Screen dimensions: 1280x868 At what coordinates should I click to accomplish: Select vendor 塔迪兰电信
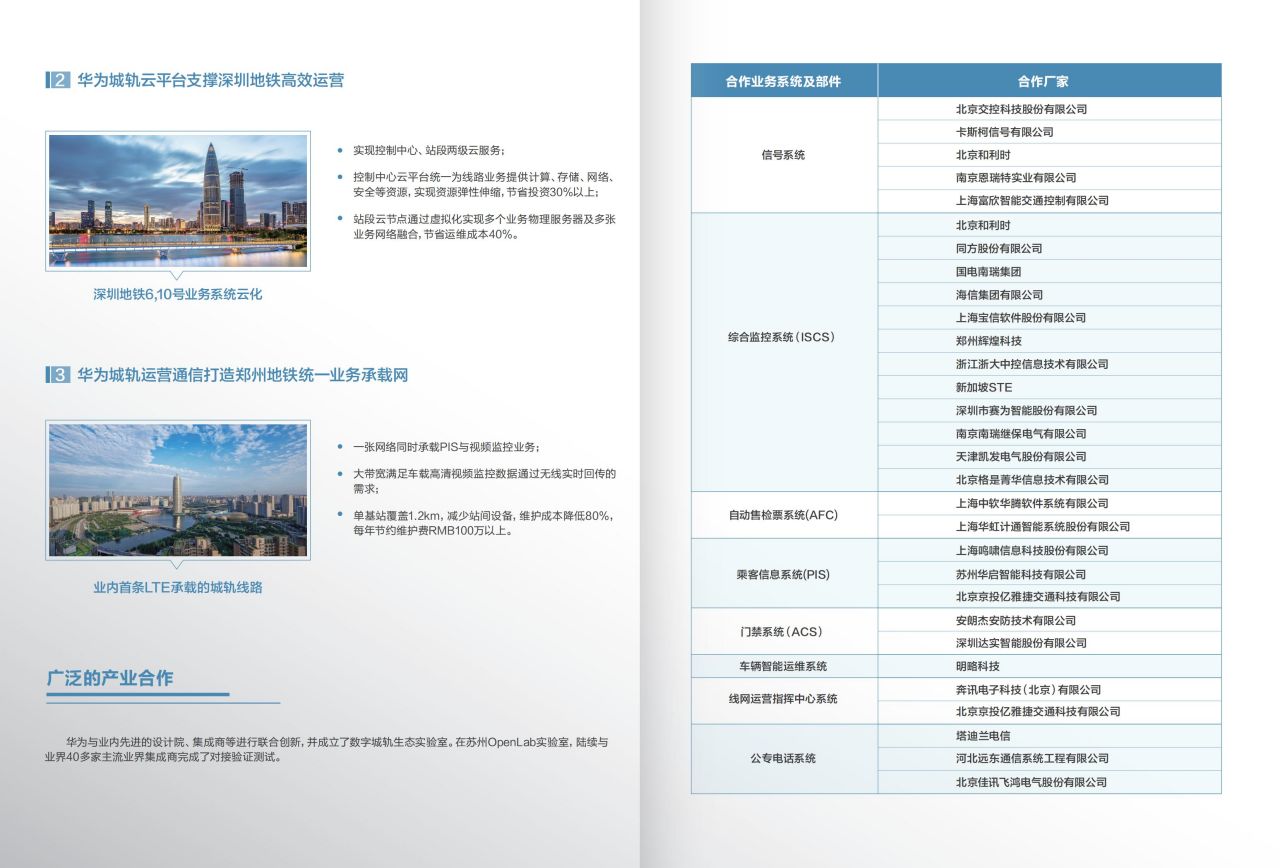pos(983,735)
